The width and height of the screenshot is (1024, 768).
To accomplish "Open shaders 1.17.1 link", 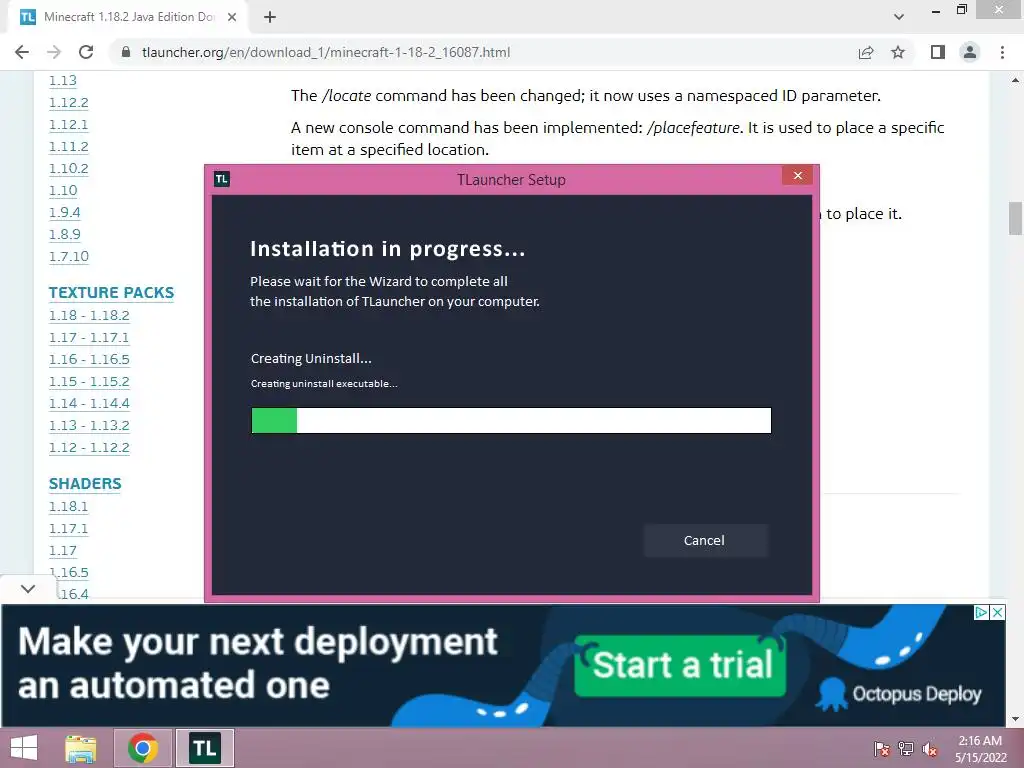I will click(x=69, y=528).
